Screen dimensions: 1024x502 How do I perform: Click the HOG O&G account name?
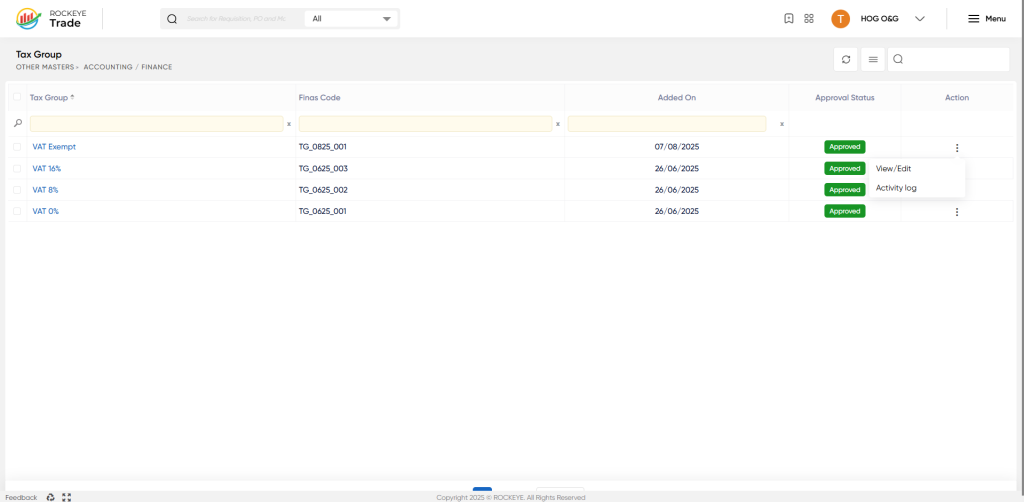[880, 18]
